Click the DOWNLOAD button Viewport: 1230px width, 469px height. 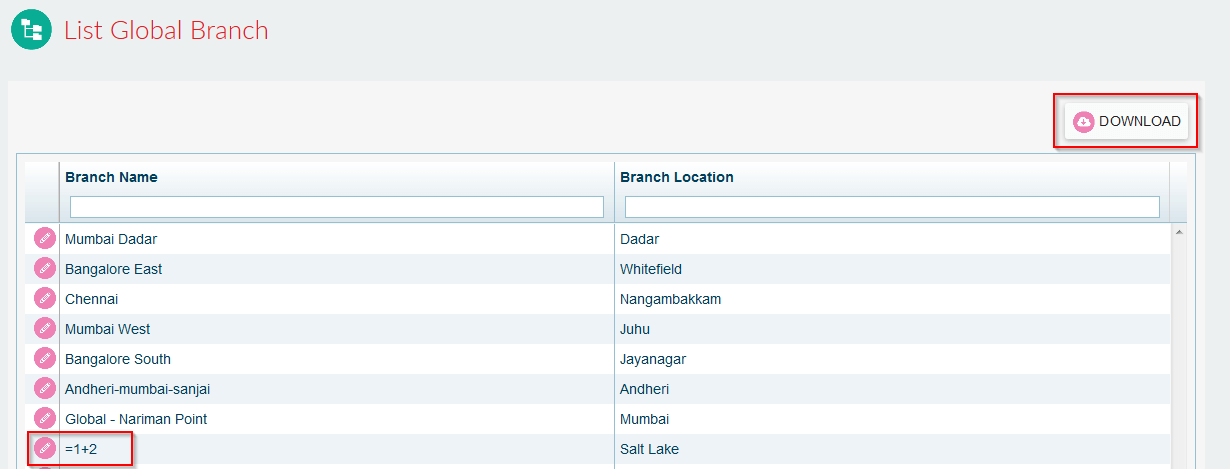coord(1126,121)
